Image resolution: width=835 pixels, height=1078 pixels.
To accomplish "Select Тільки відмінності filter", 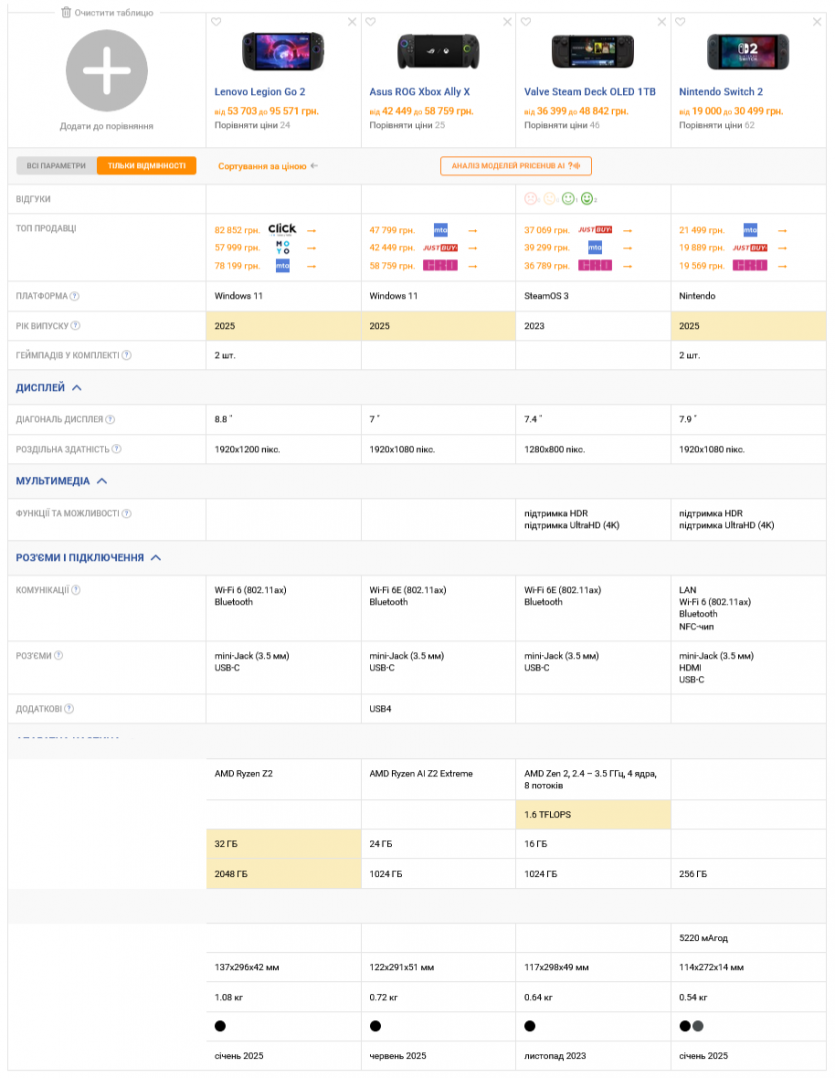I will (146, 166).
